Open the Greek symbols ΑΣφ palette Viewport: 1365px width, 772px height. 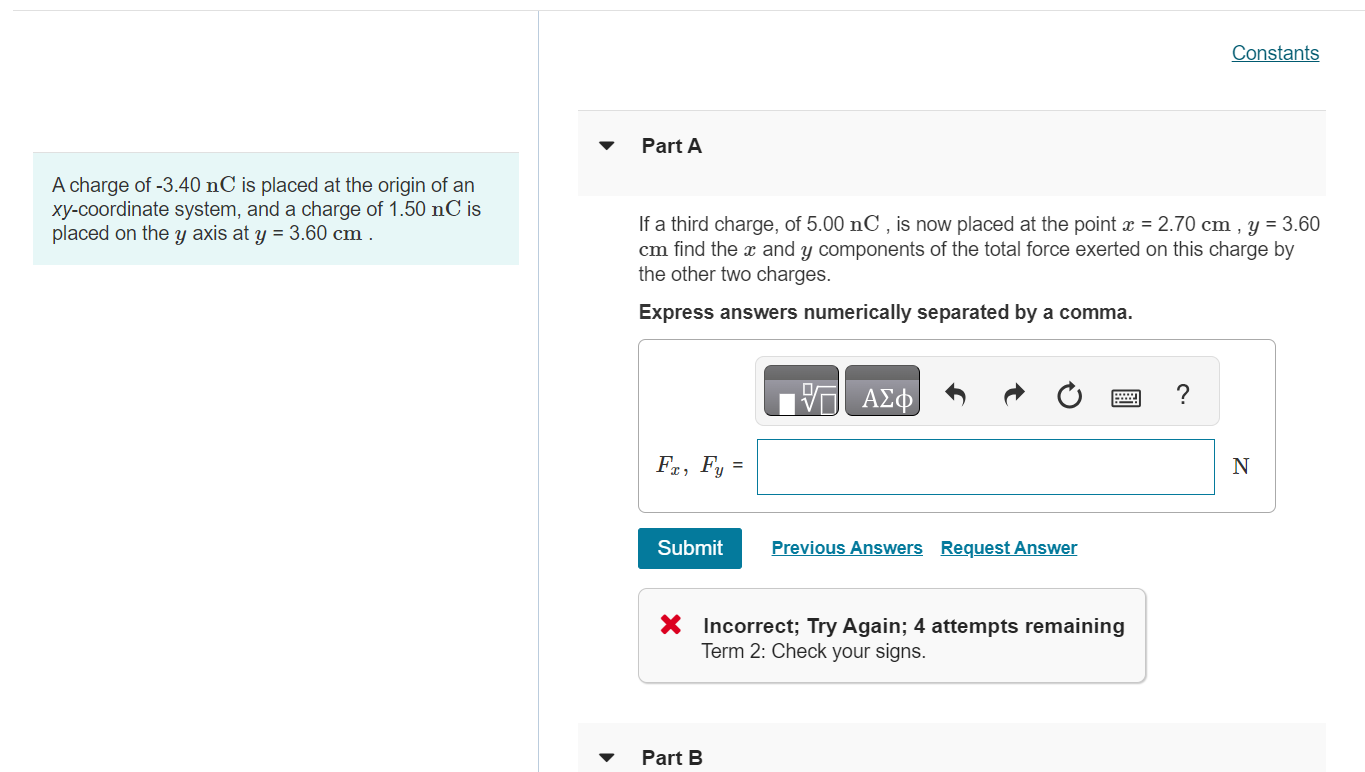tap(882, 391)
